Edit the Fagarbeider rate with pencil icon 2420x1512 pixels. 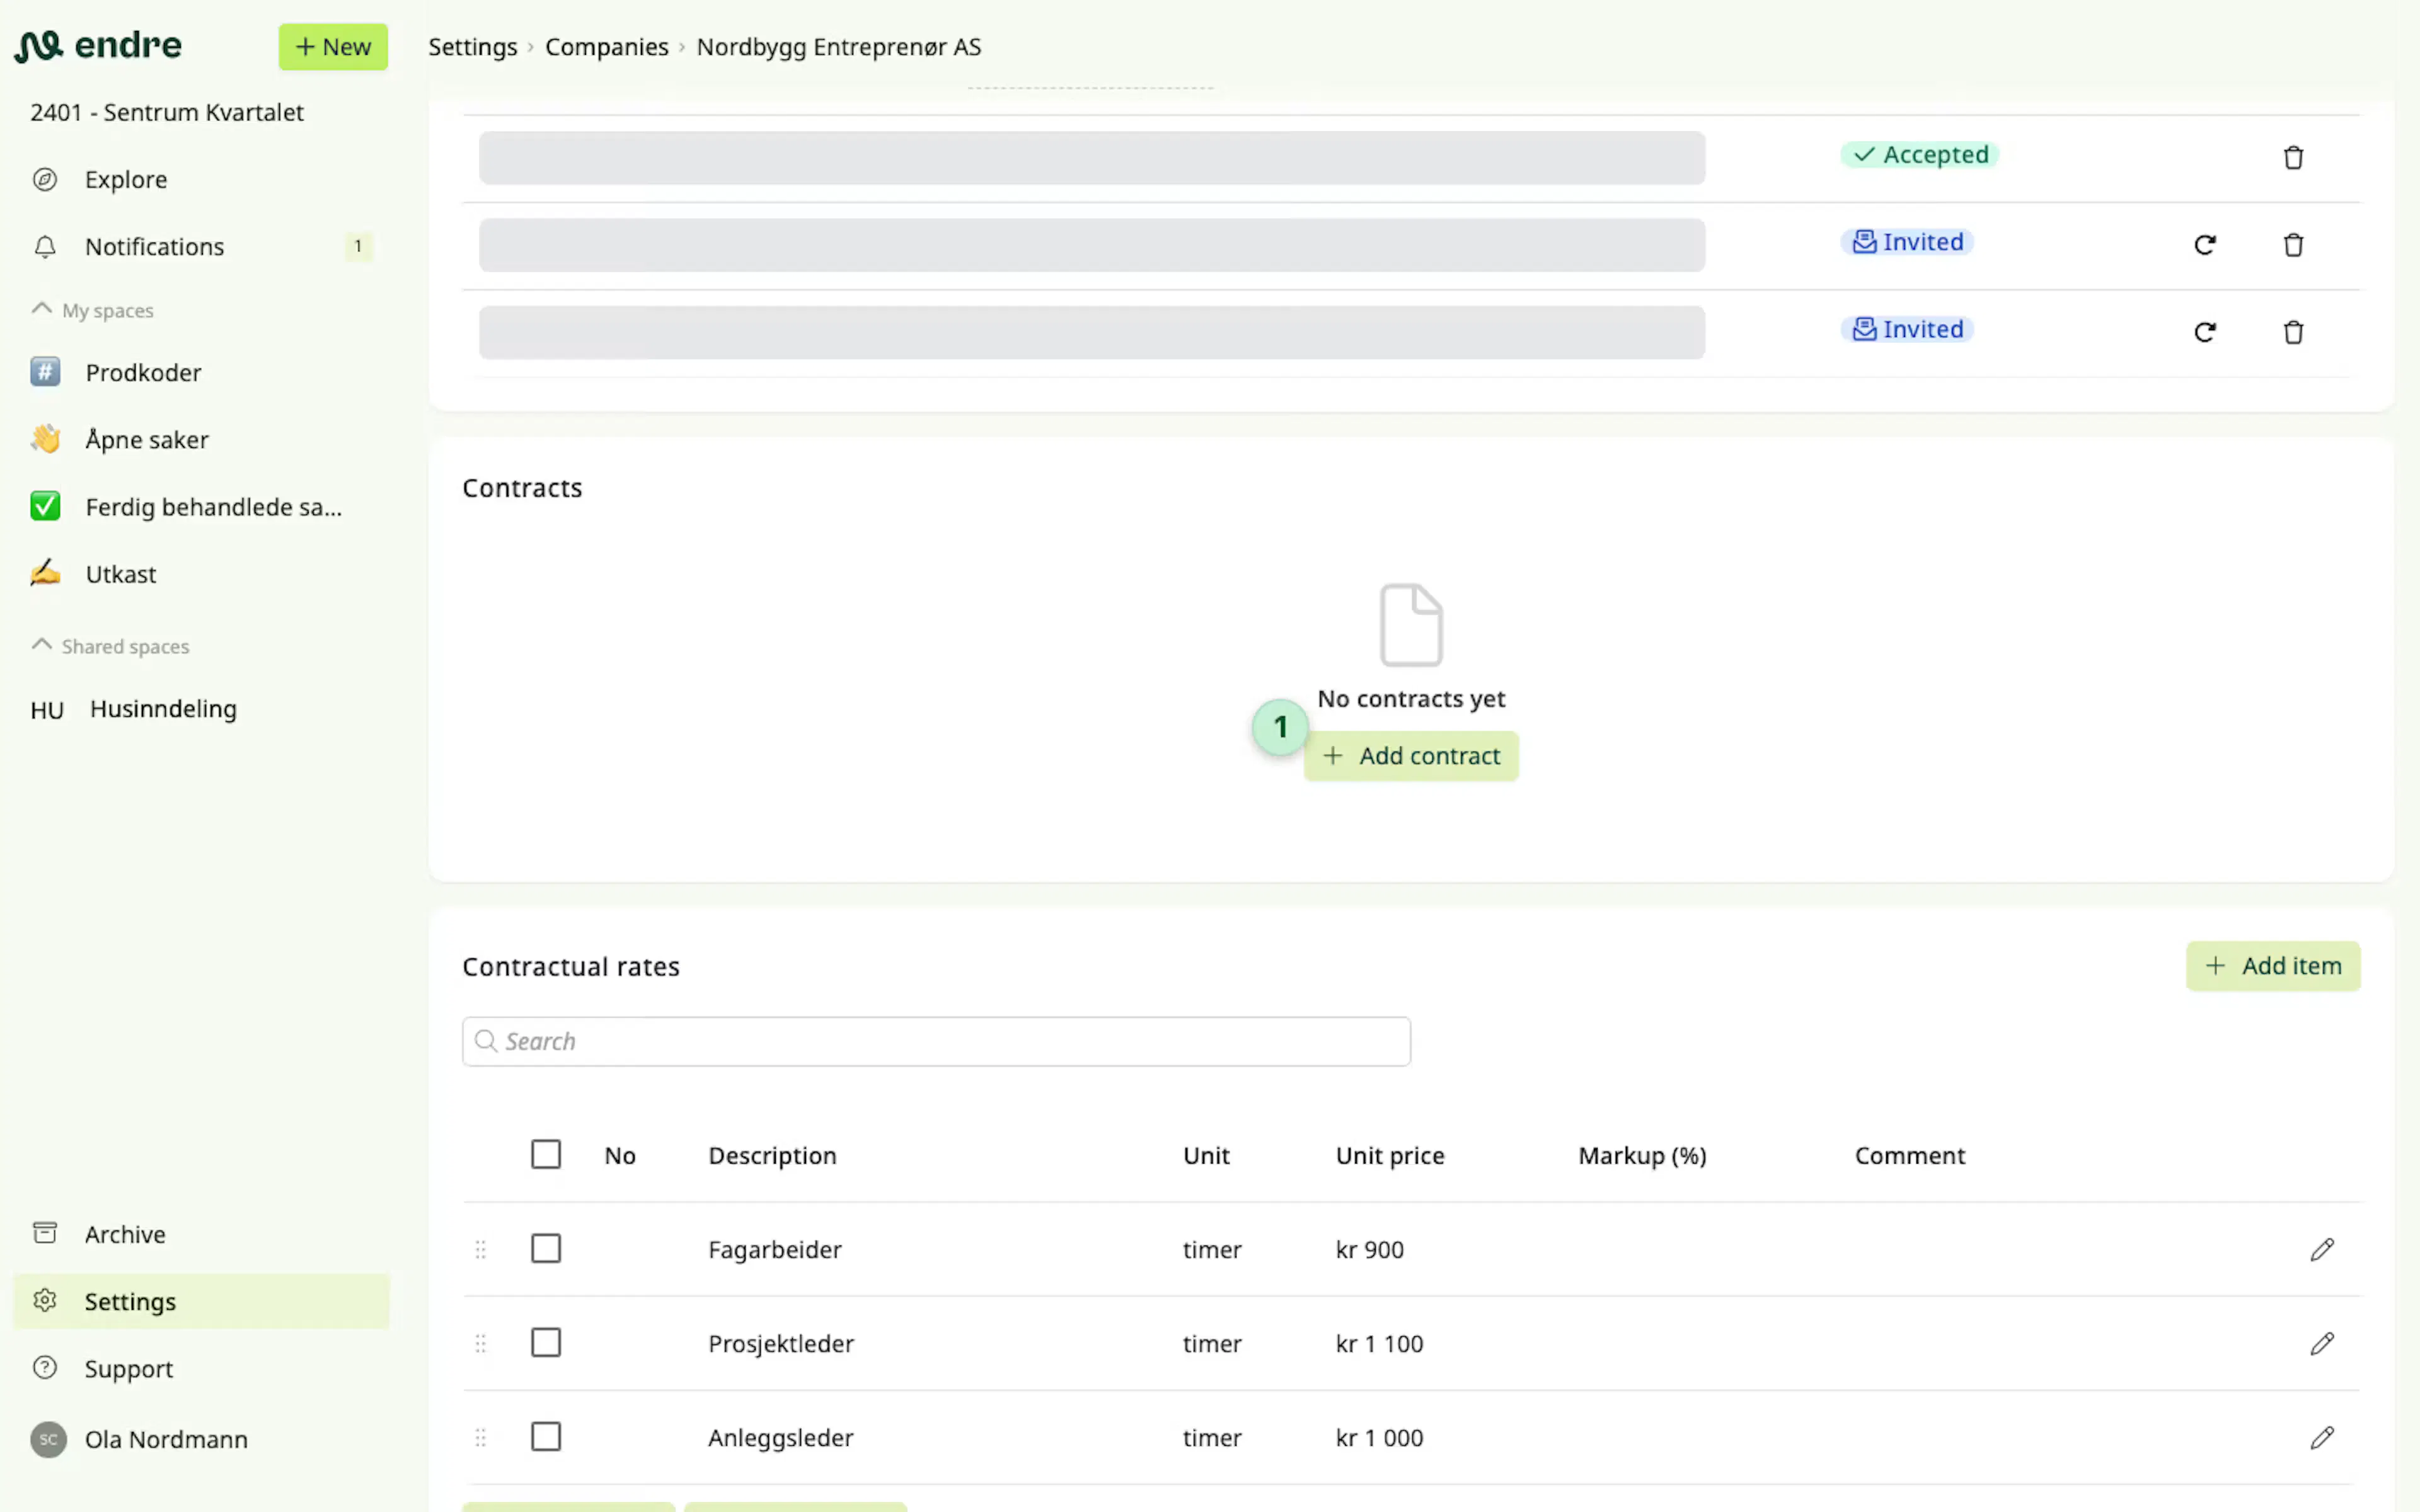point(2322,1250)
